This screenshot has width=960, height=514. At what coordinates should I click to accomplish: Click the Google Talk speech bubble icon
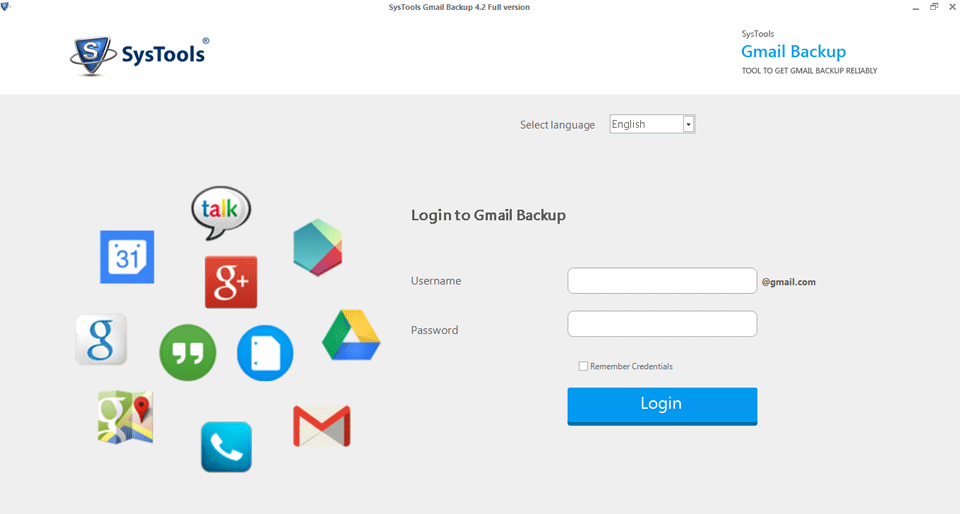[221, 212]
